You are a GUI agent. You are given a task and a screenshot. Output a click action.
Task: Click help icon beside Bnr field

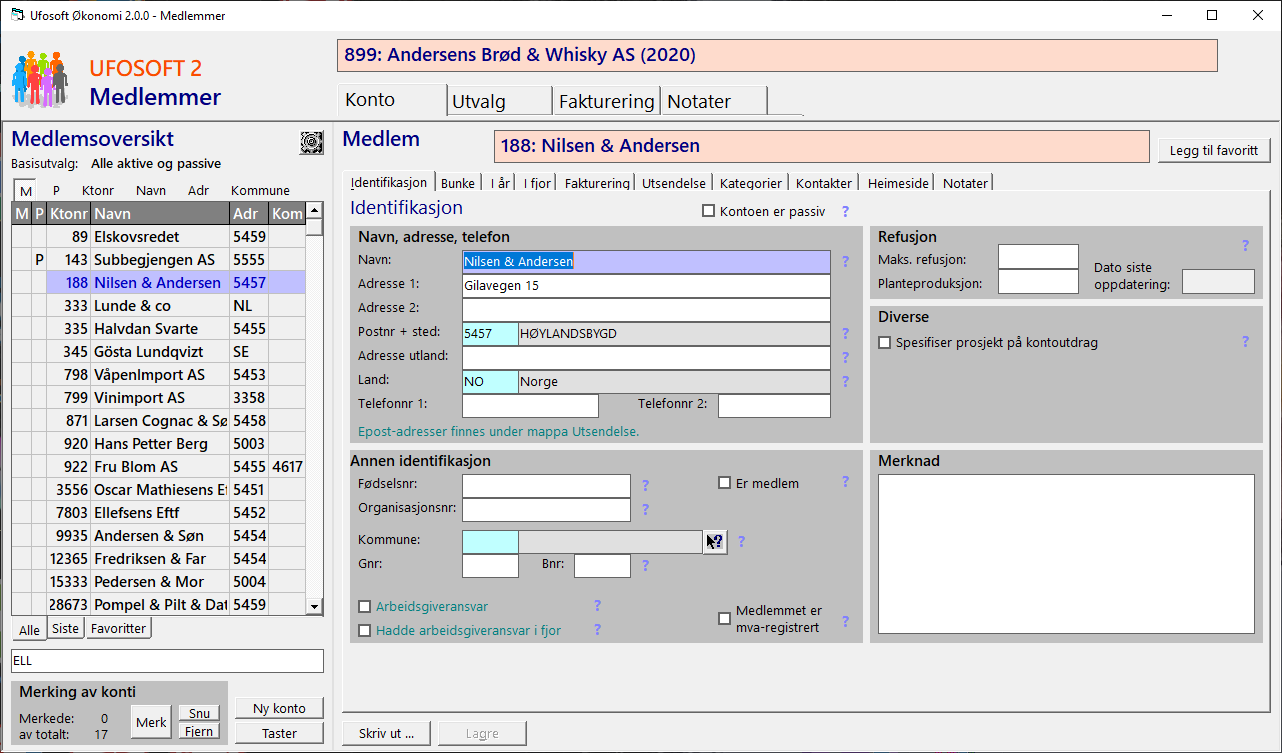pos(645,565)
